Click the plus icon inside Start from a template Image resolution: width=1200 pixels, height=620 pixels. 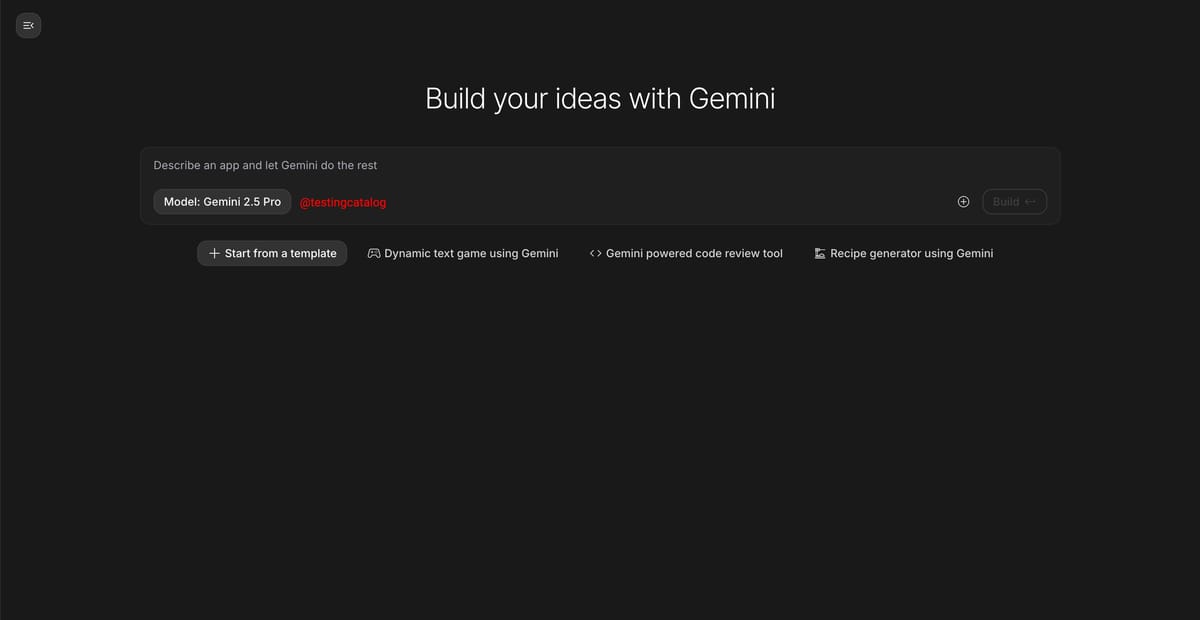(213, 253)
